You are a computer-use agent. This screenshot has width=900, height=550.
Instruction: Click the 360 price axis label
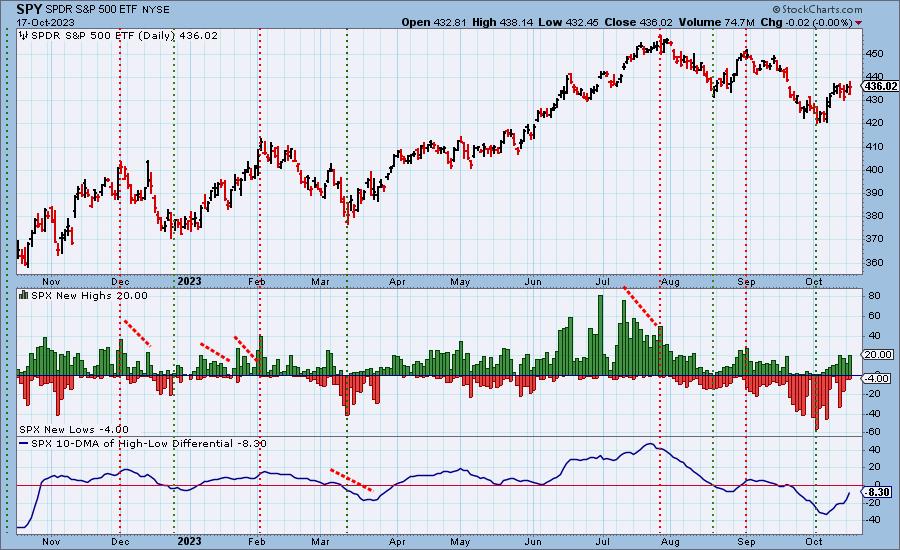coord(875,262)
